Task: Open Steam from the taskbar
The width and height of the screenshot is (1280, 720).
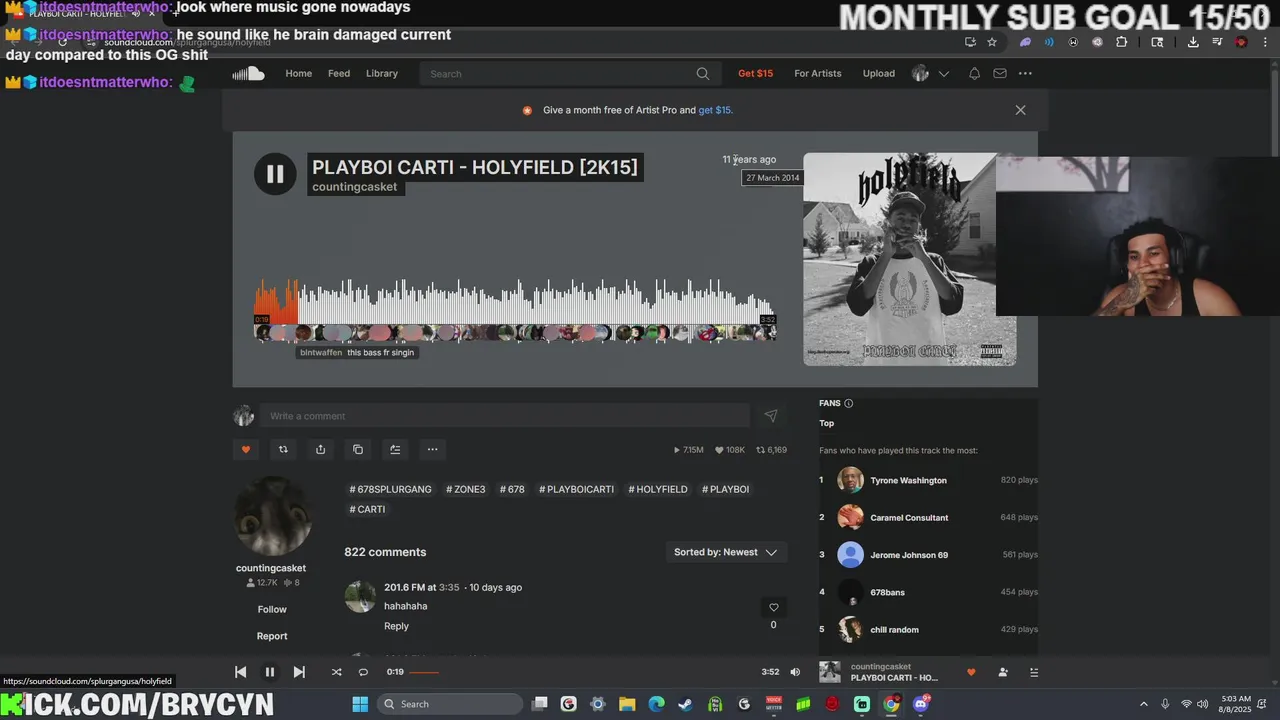Action: (x=685, y=704)
